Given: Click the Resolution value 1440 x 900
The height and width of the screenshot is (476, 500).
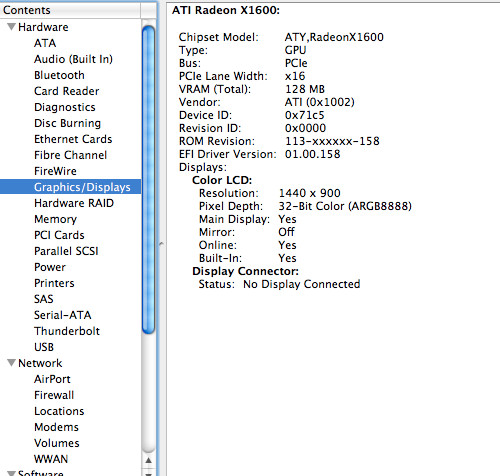Looking at the screenshot, I should click(310, 193).
